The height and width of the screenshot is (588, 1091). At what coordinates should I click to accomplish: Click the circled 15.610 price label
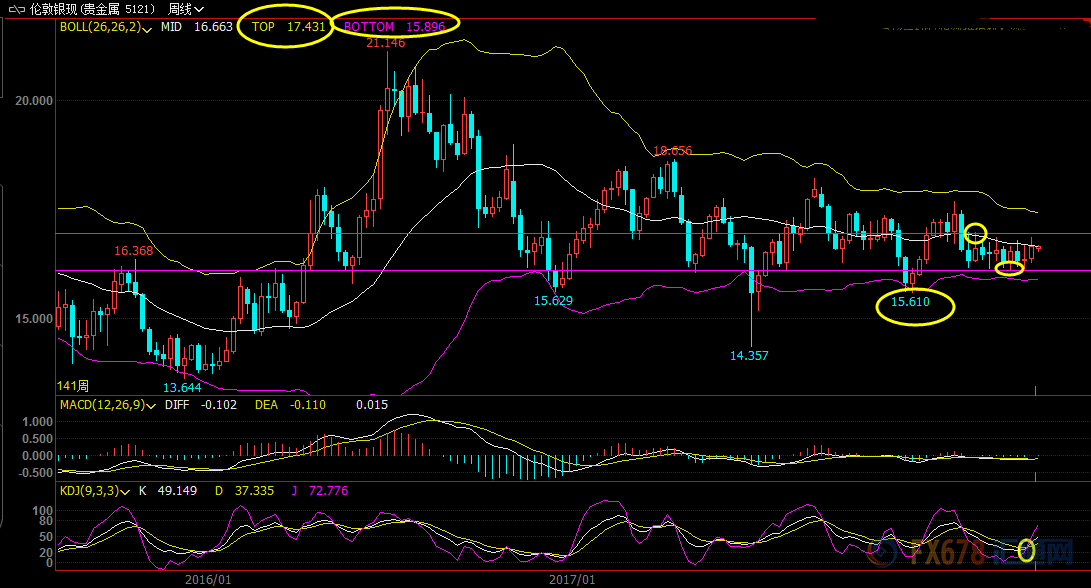point(915,301)
